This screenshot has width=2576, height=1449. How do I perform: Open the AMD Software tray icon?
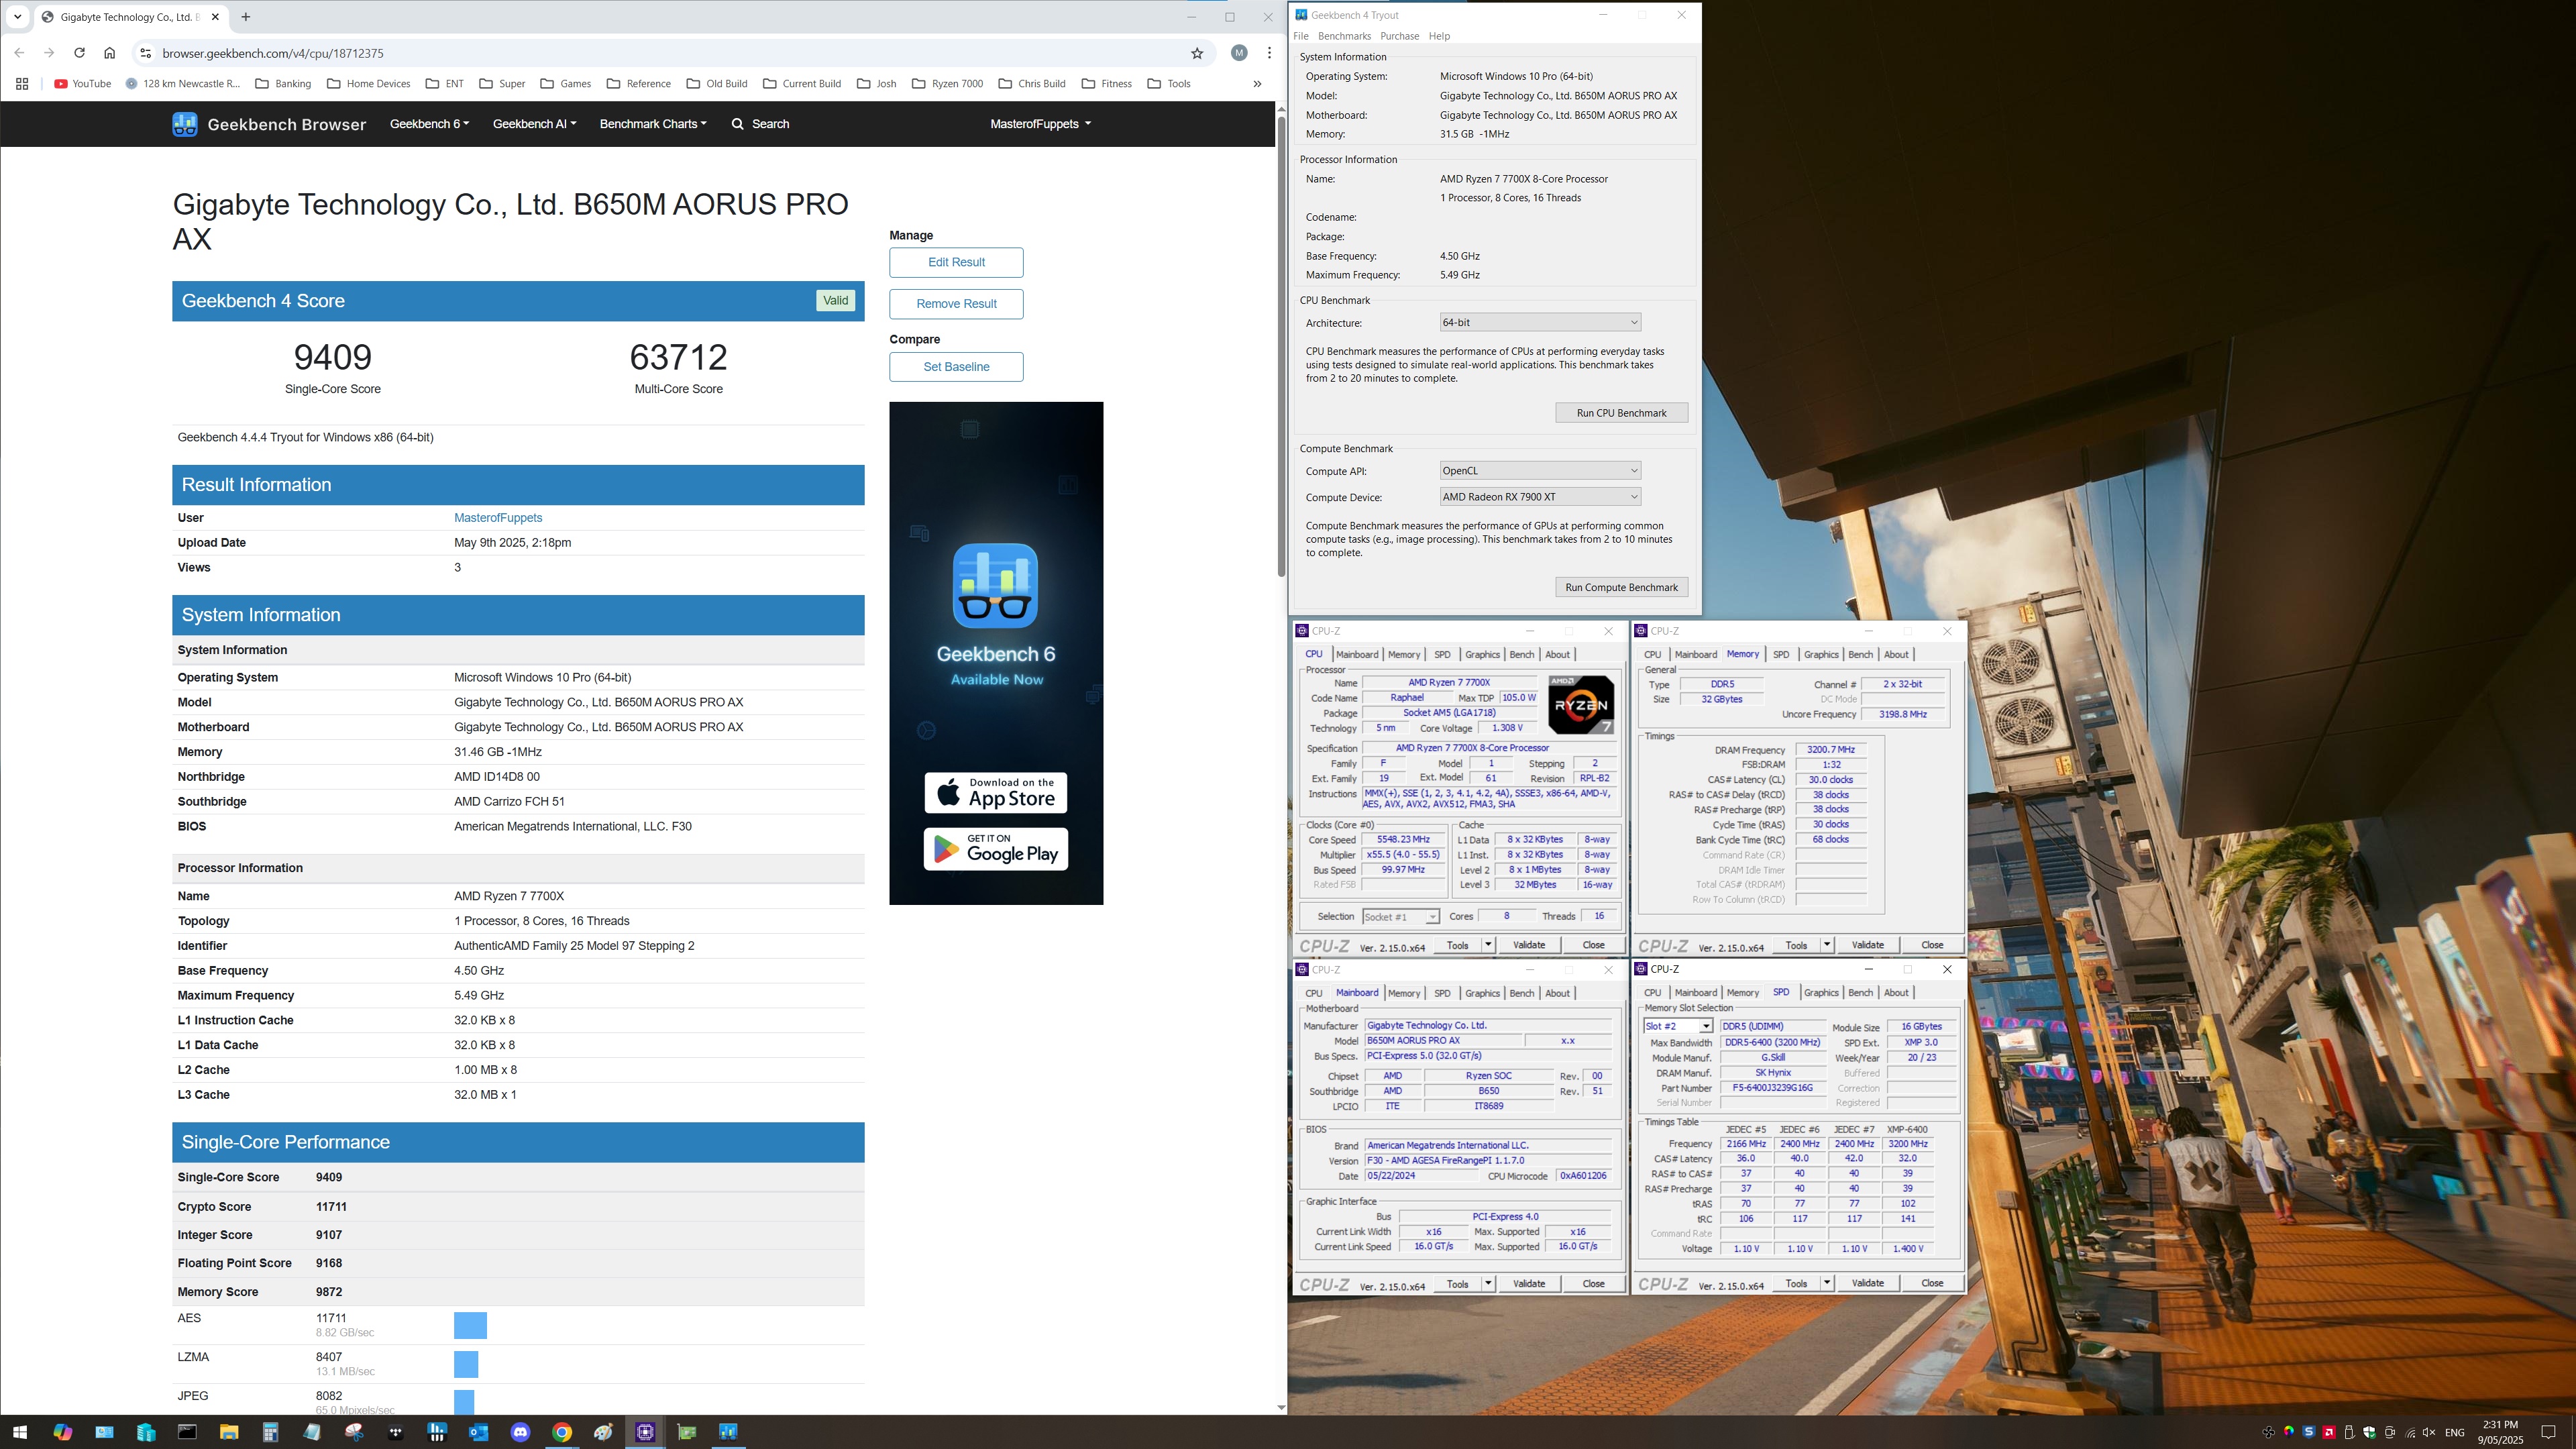2329,1432
